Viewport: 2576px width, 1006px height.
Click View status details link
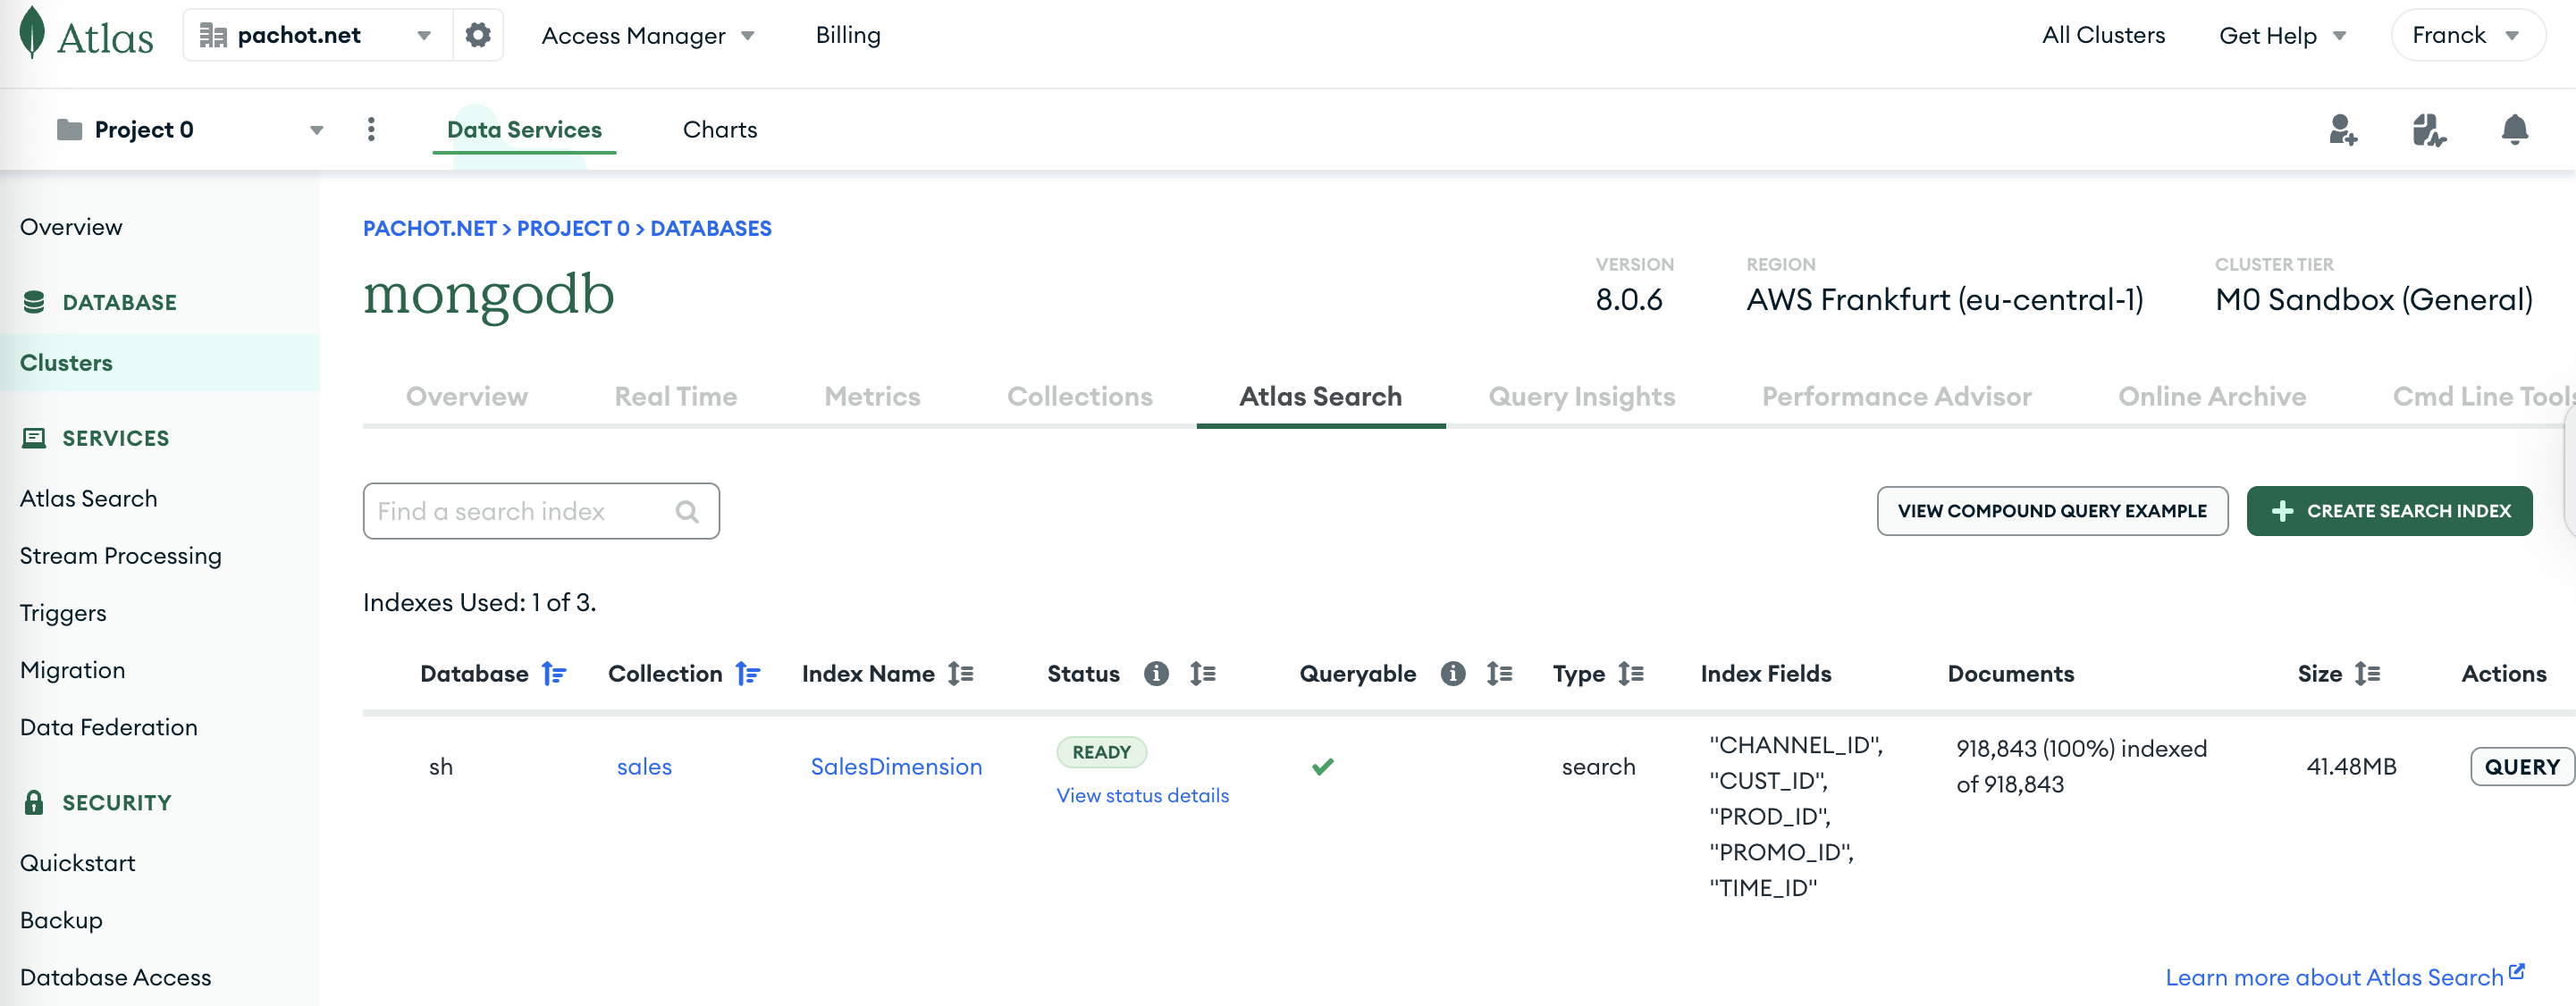coord(1143,795)
